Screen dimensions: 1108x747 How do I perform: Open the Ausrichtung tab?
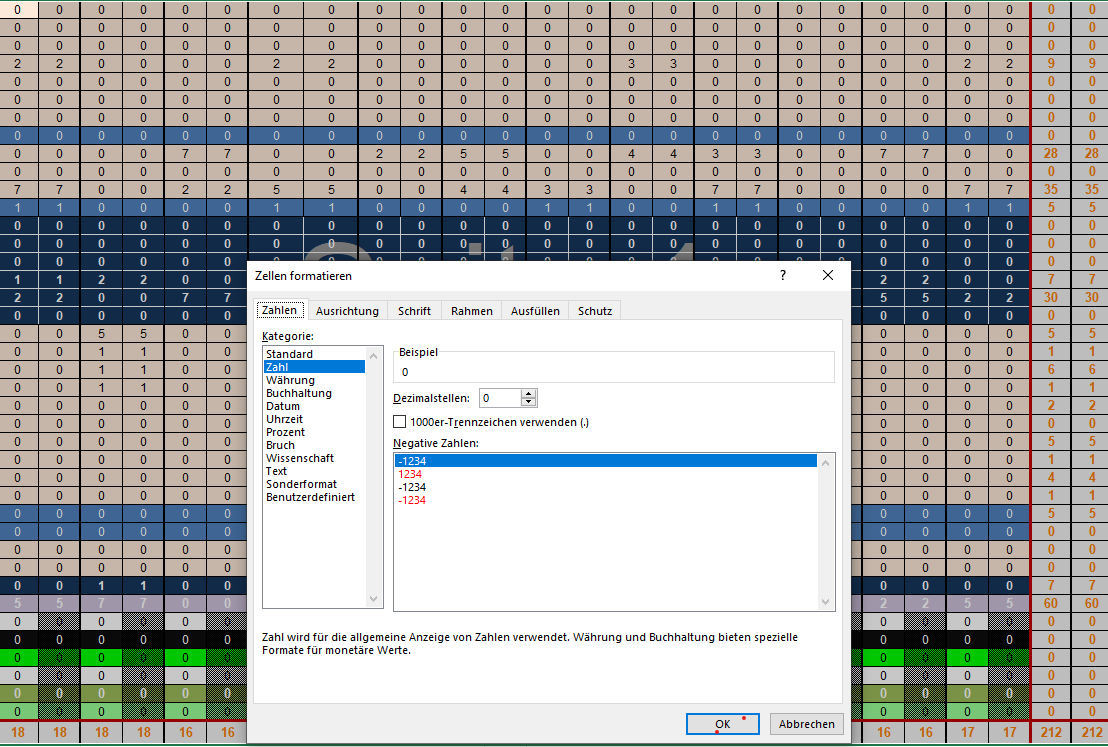click(347, 311)
